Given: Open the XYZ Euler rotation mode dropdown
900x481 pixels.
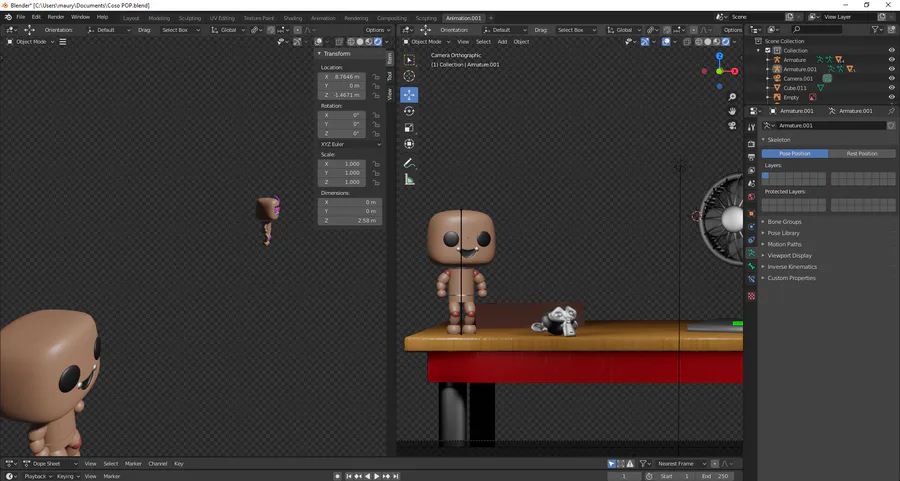Looking at the screenshot, I should click(x=350, y=144).
